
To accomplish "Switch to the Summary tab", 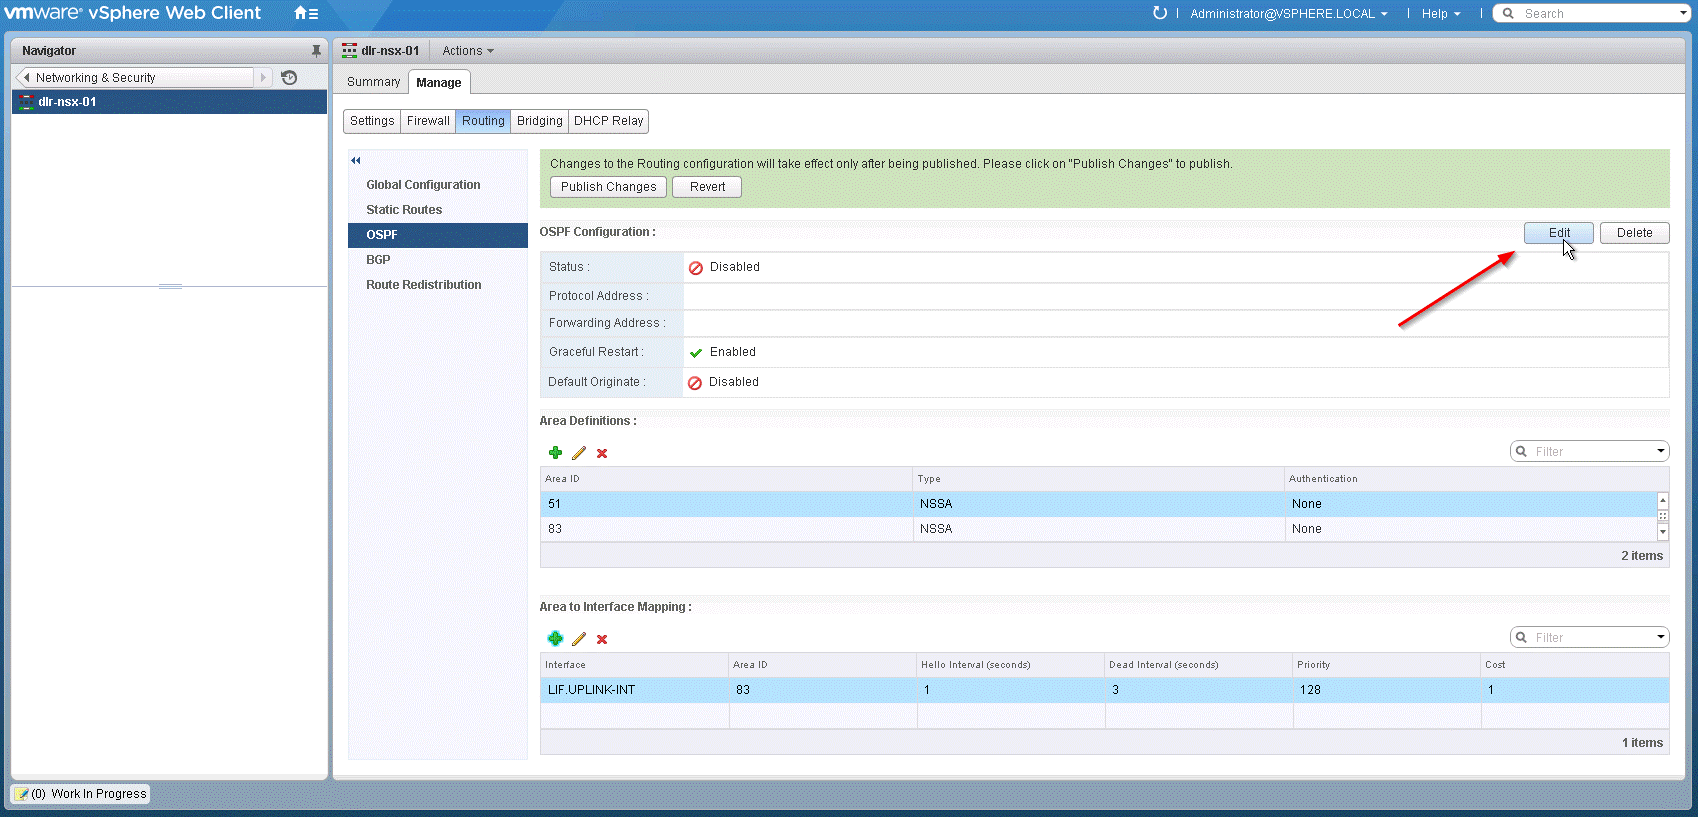I will coord(373,82).
